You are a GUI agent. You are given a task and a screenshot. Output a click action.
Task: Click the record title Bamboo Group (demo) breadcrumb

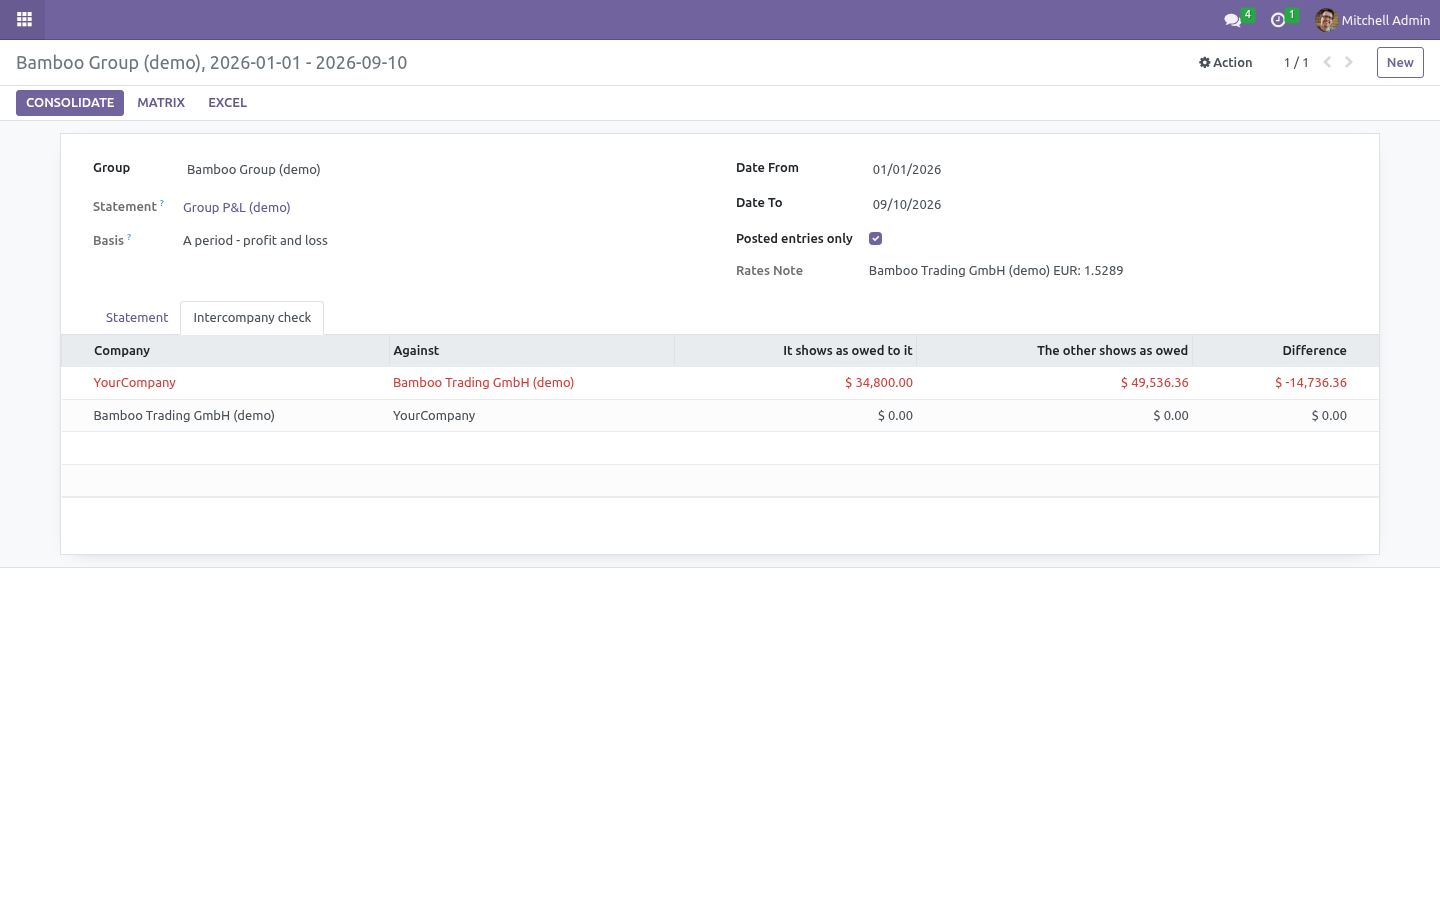coord(212,63)
